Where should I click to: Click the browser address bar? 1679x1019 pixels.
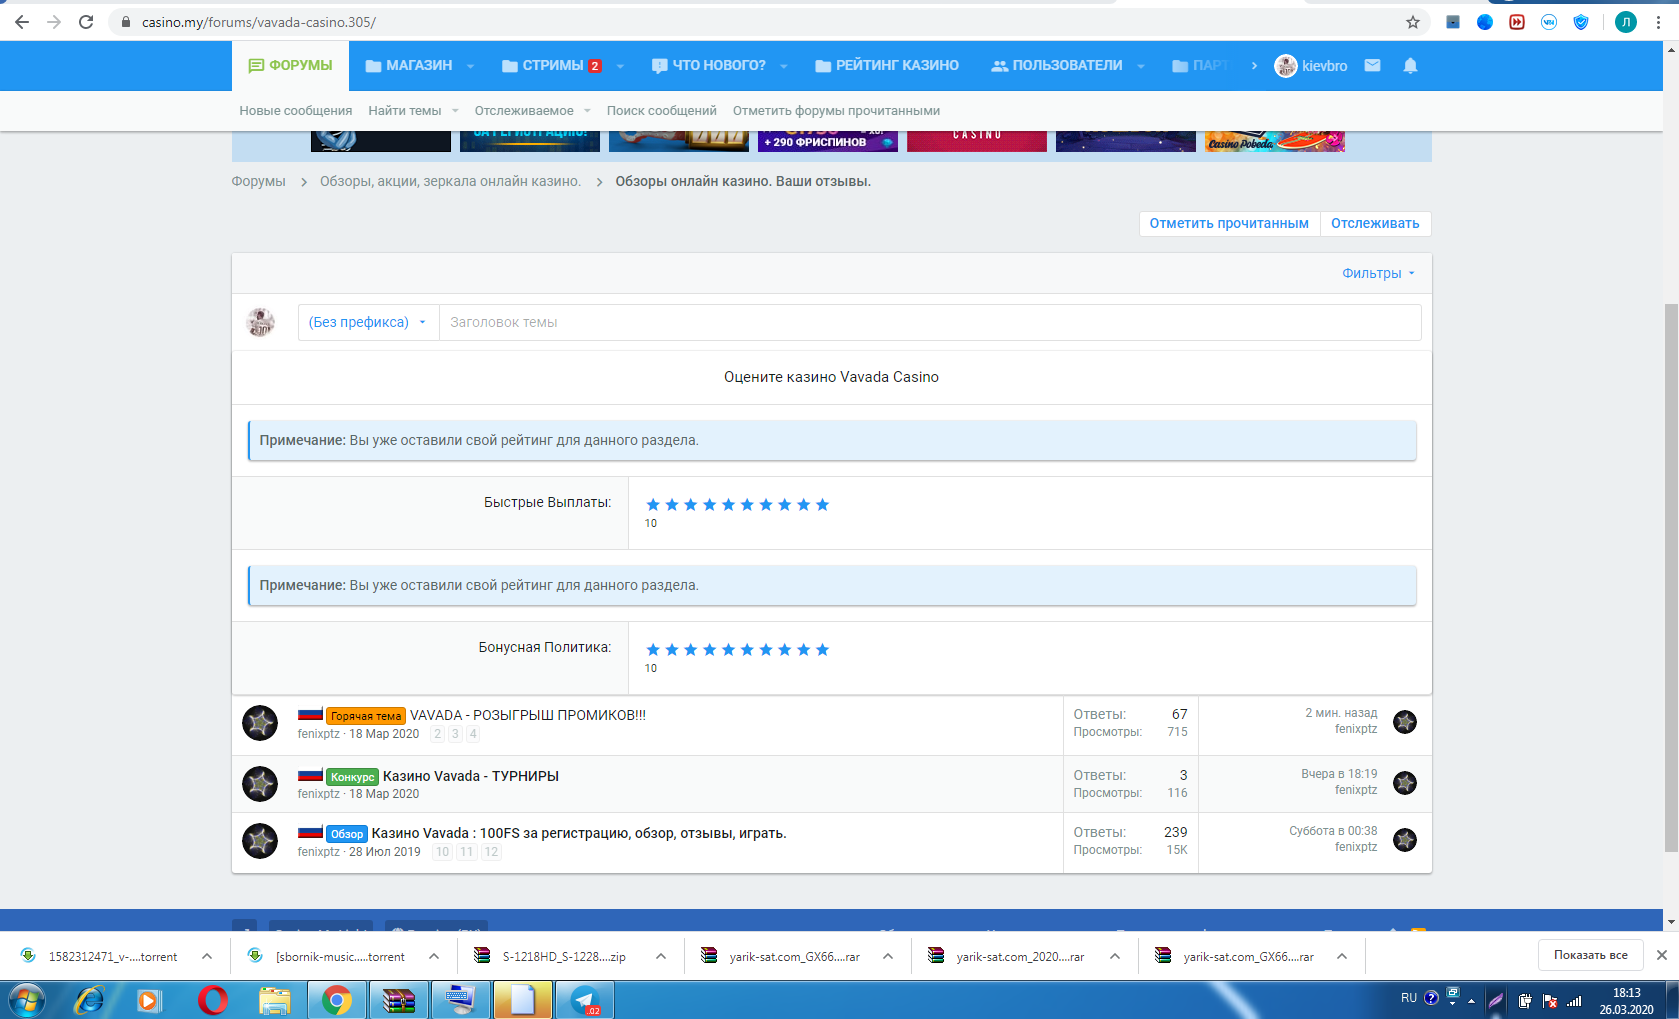click(760, 22)
